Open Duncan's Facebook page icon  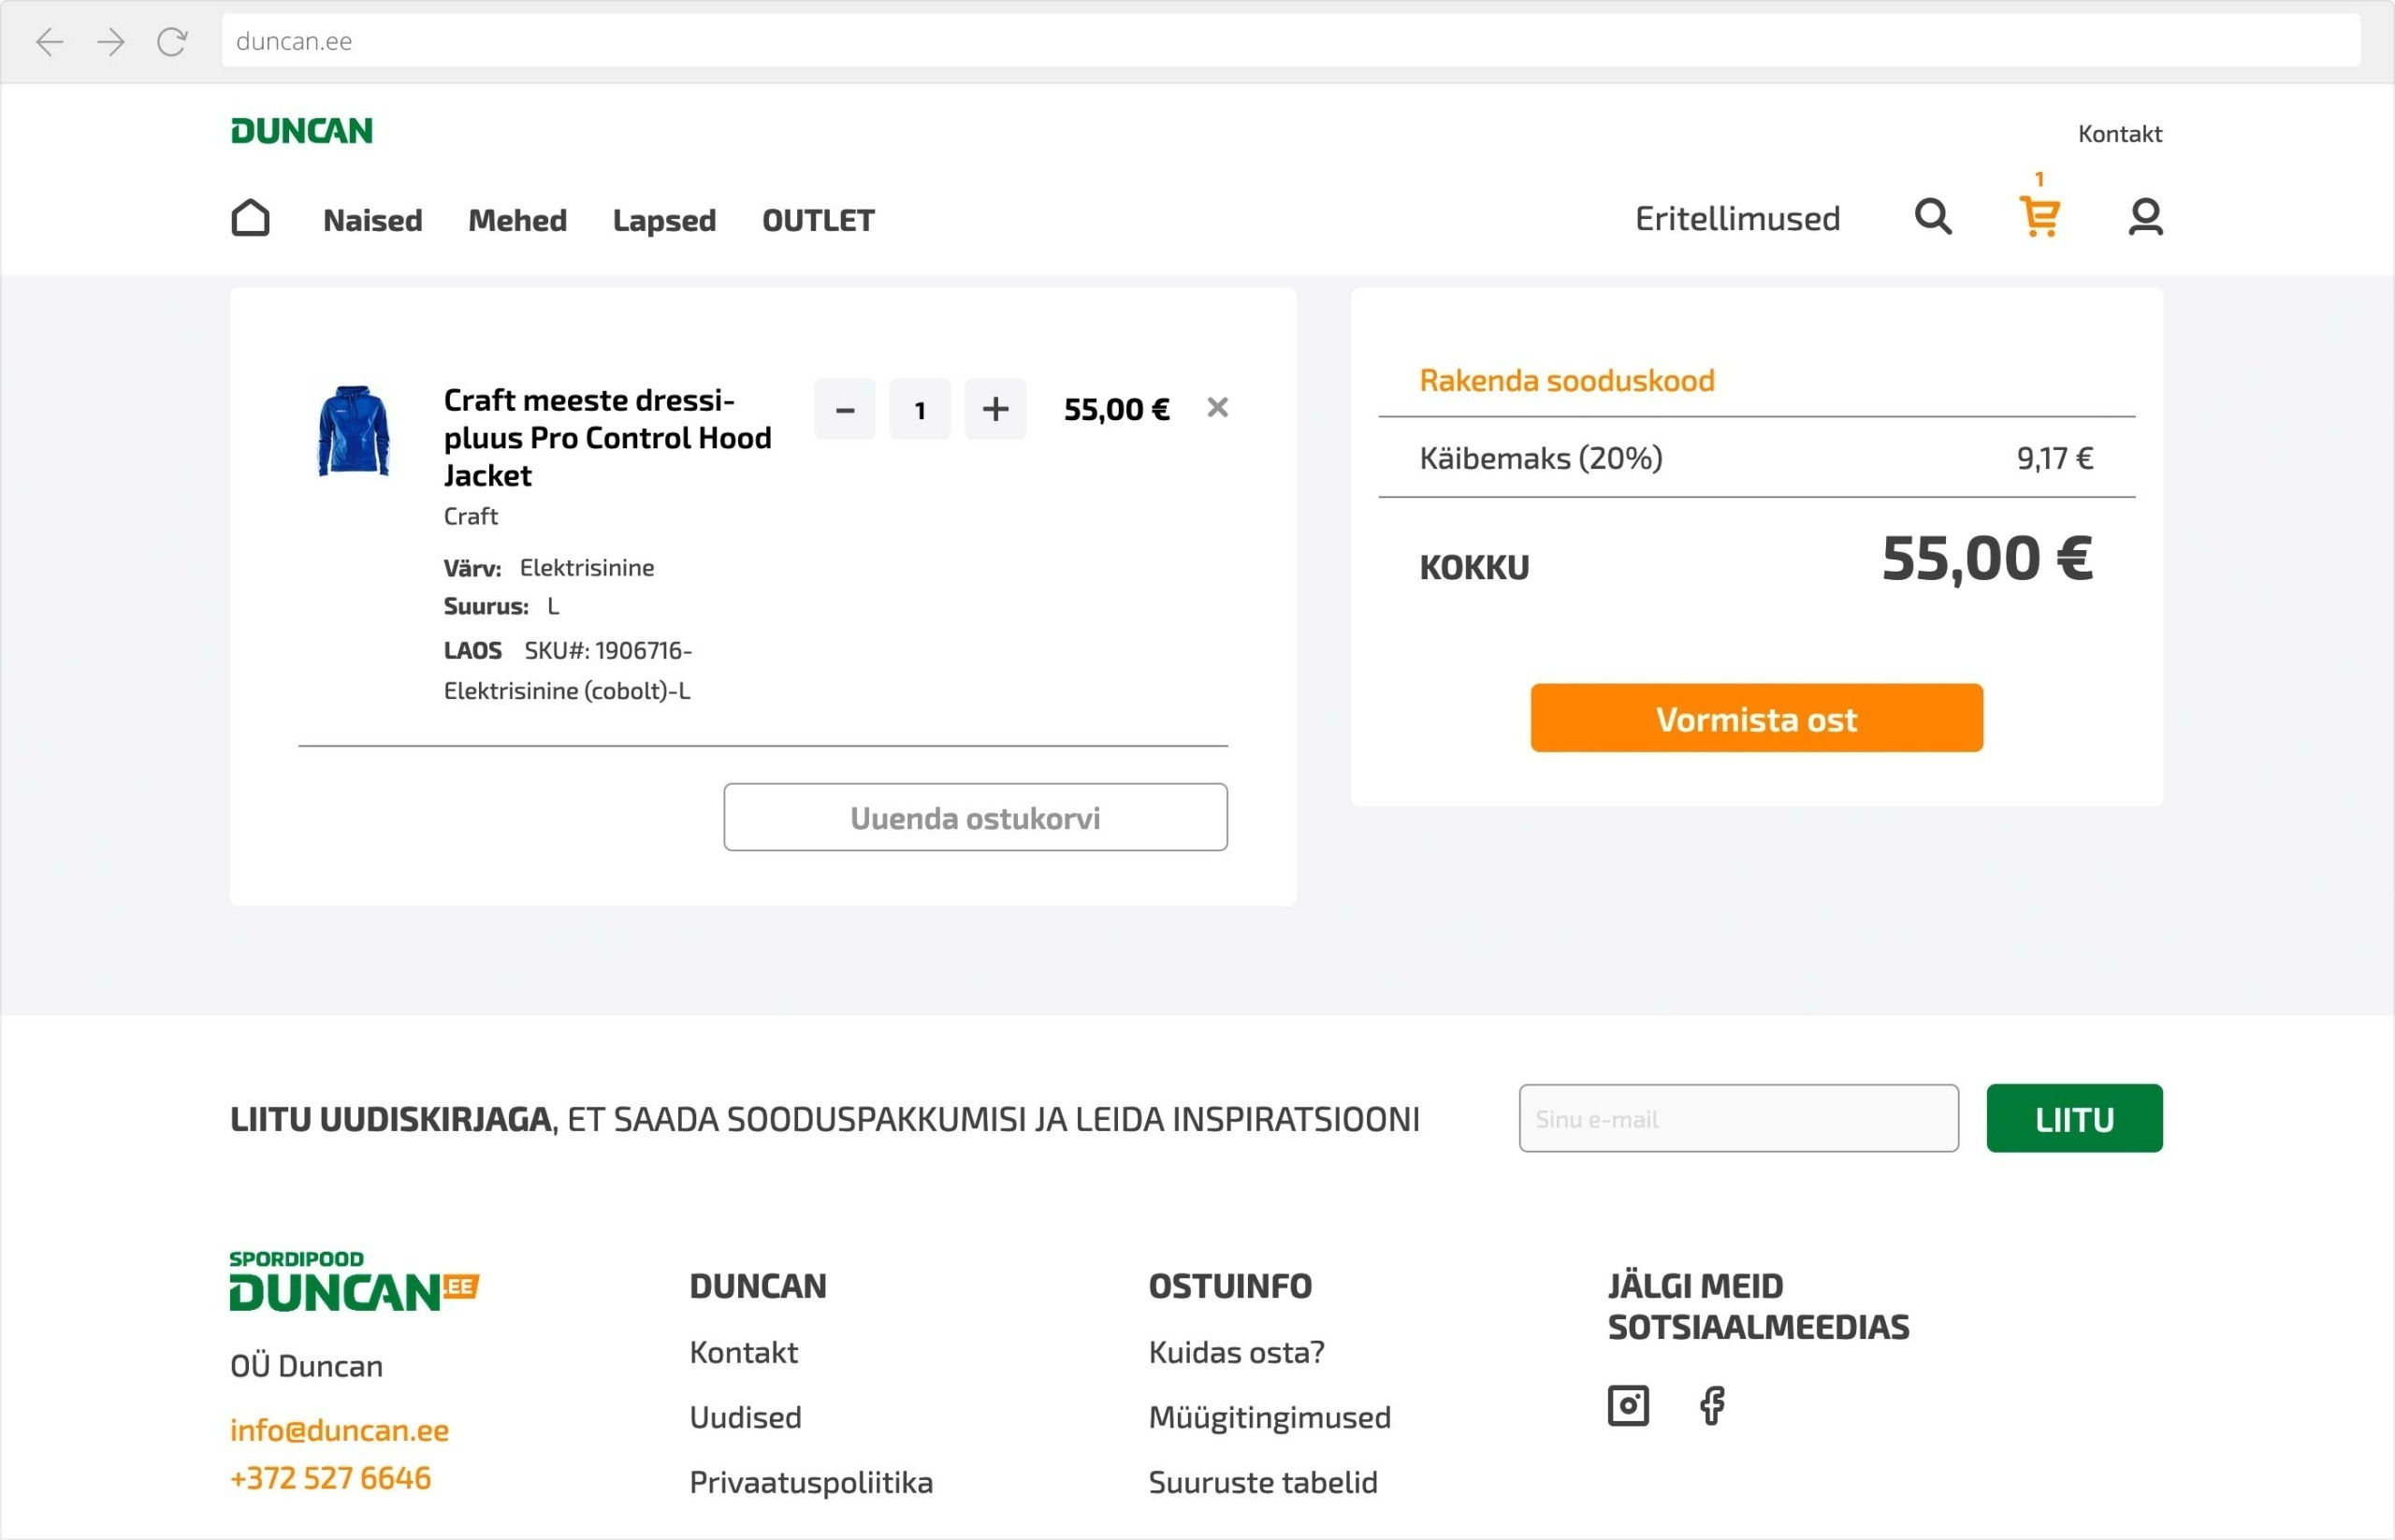pos(1712,1405)
